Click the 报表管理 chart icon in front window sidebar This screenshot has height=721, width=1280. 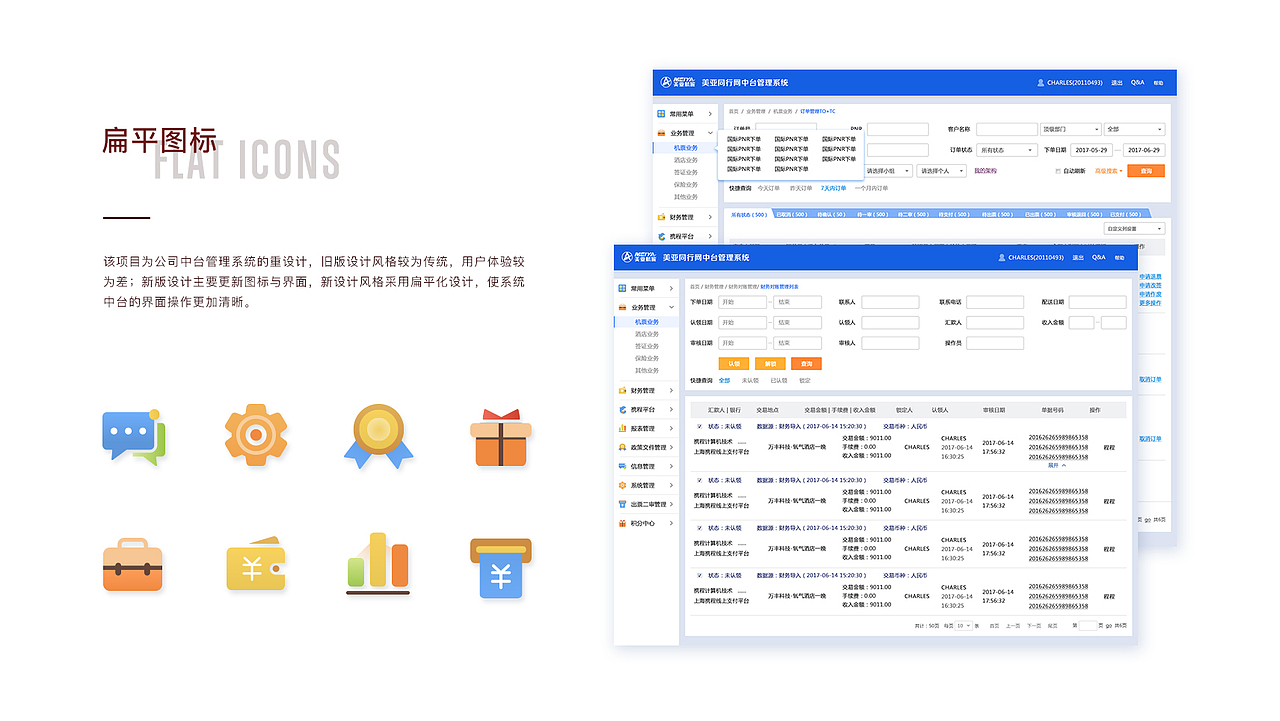click(623, 428)
